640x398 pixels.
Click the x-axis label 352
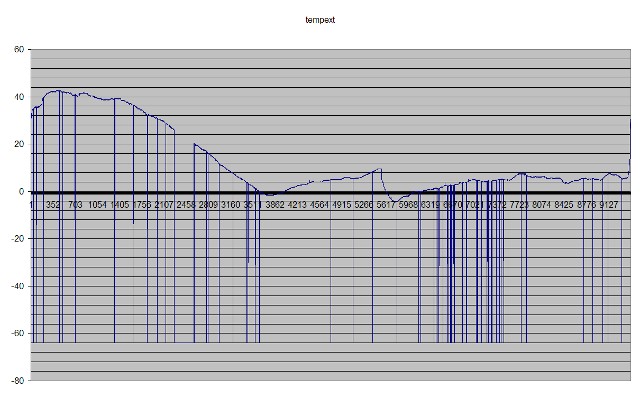coord(53,205)
